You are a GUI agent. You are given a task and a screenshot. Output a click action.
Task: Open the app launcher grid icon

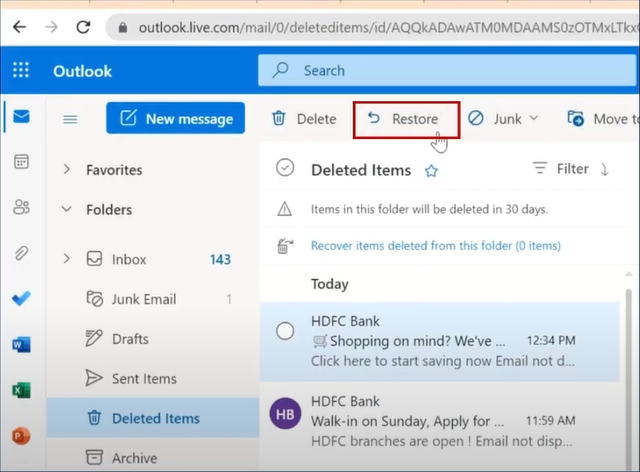point(21,70)
